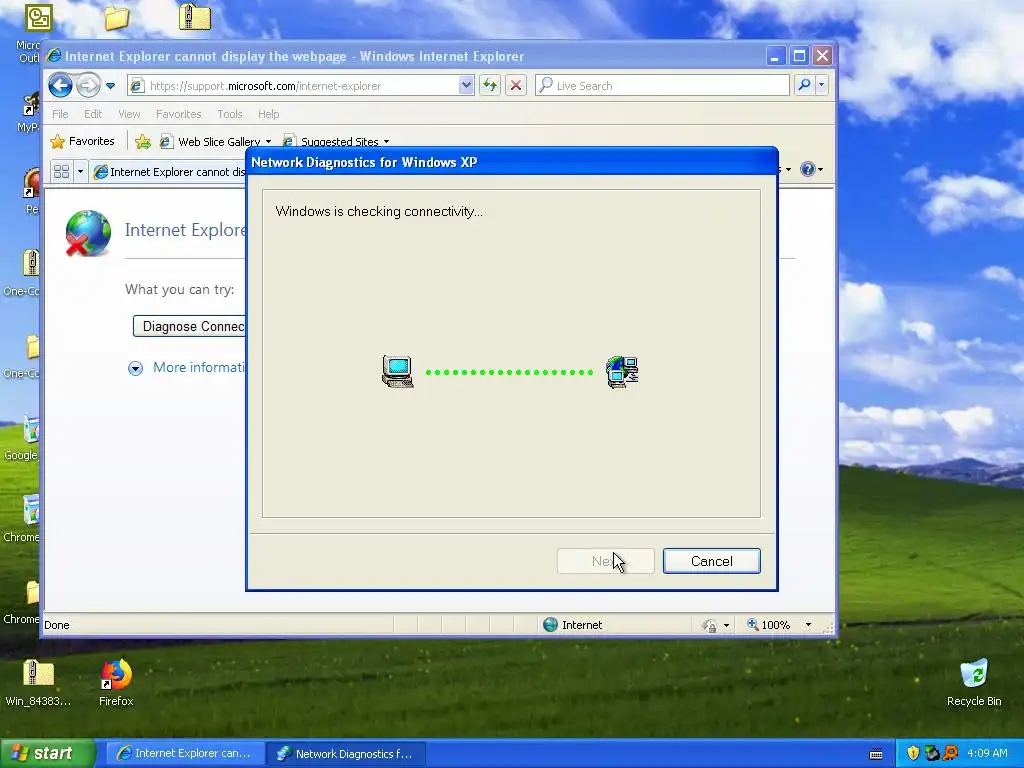Click the Stop loading icon
The width and height of the screenshot is (1024, 768).
point(516,86)
